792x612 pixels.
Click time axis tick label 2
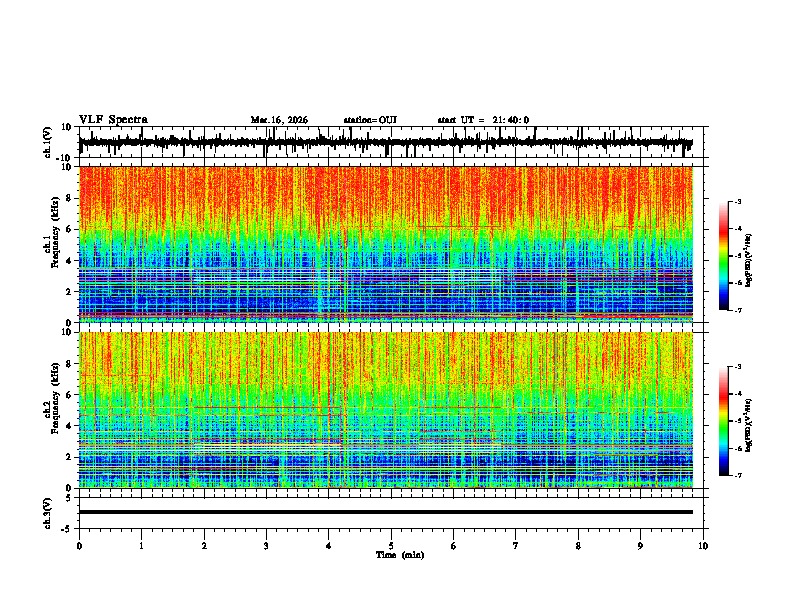coord(204,546)
